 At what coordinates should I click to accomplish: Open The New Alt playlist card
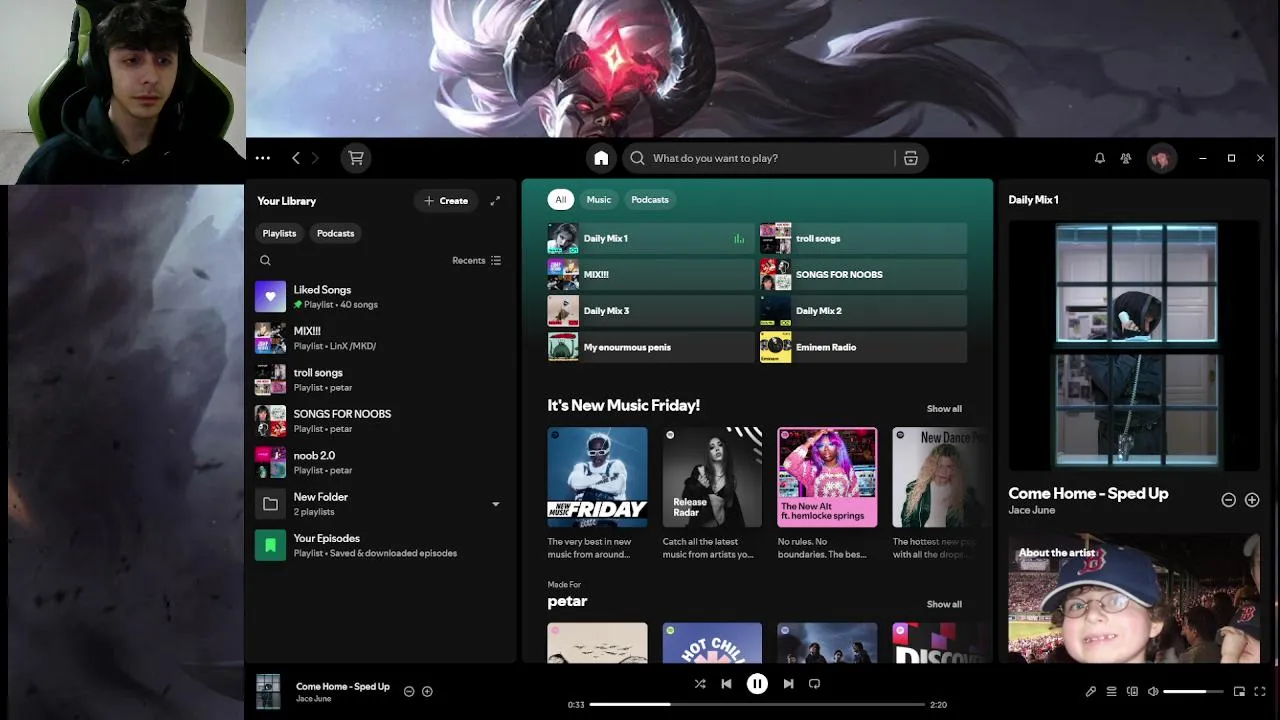pos(827,494)
